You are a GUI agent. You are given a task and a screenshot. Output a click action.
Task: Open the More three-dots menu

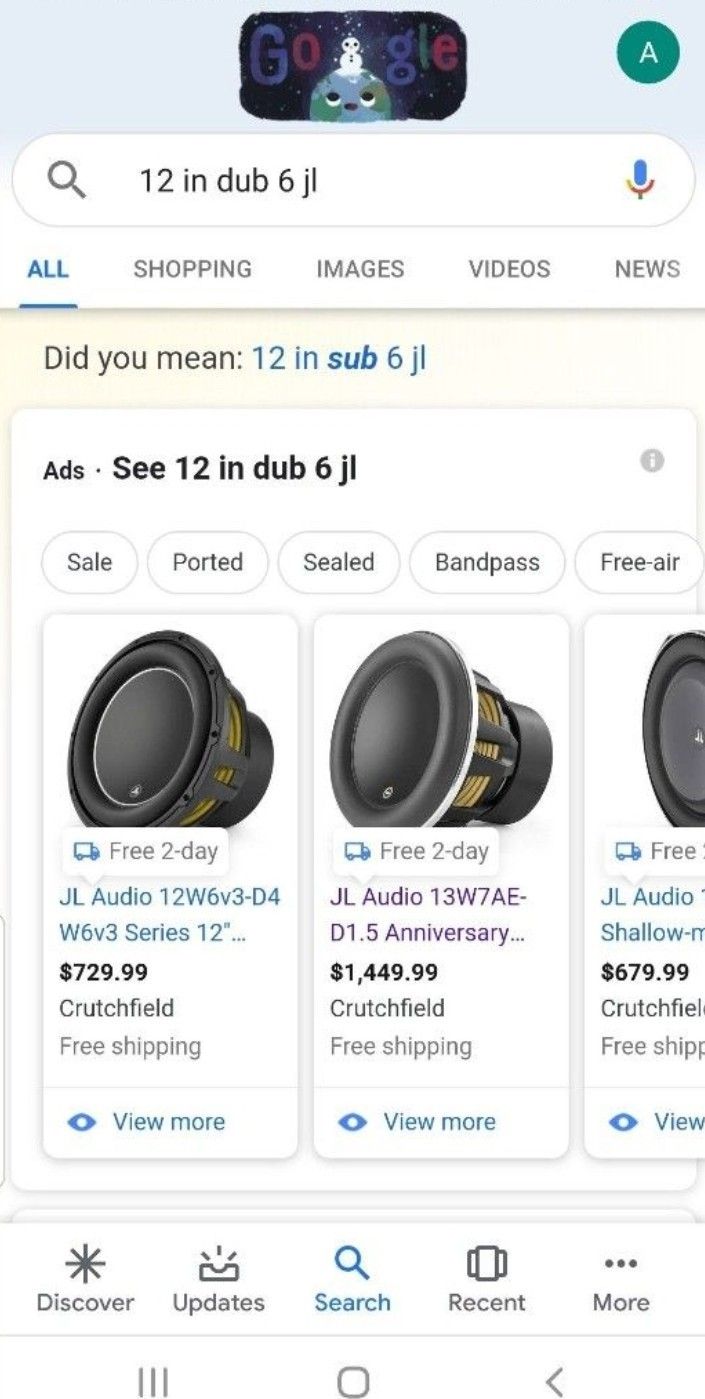pyautogui.click(x=620, y=1265)
